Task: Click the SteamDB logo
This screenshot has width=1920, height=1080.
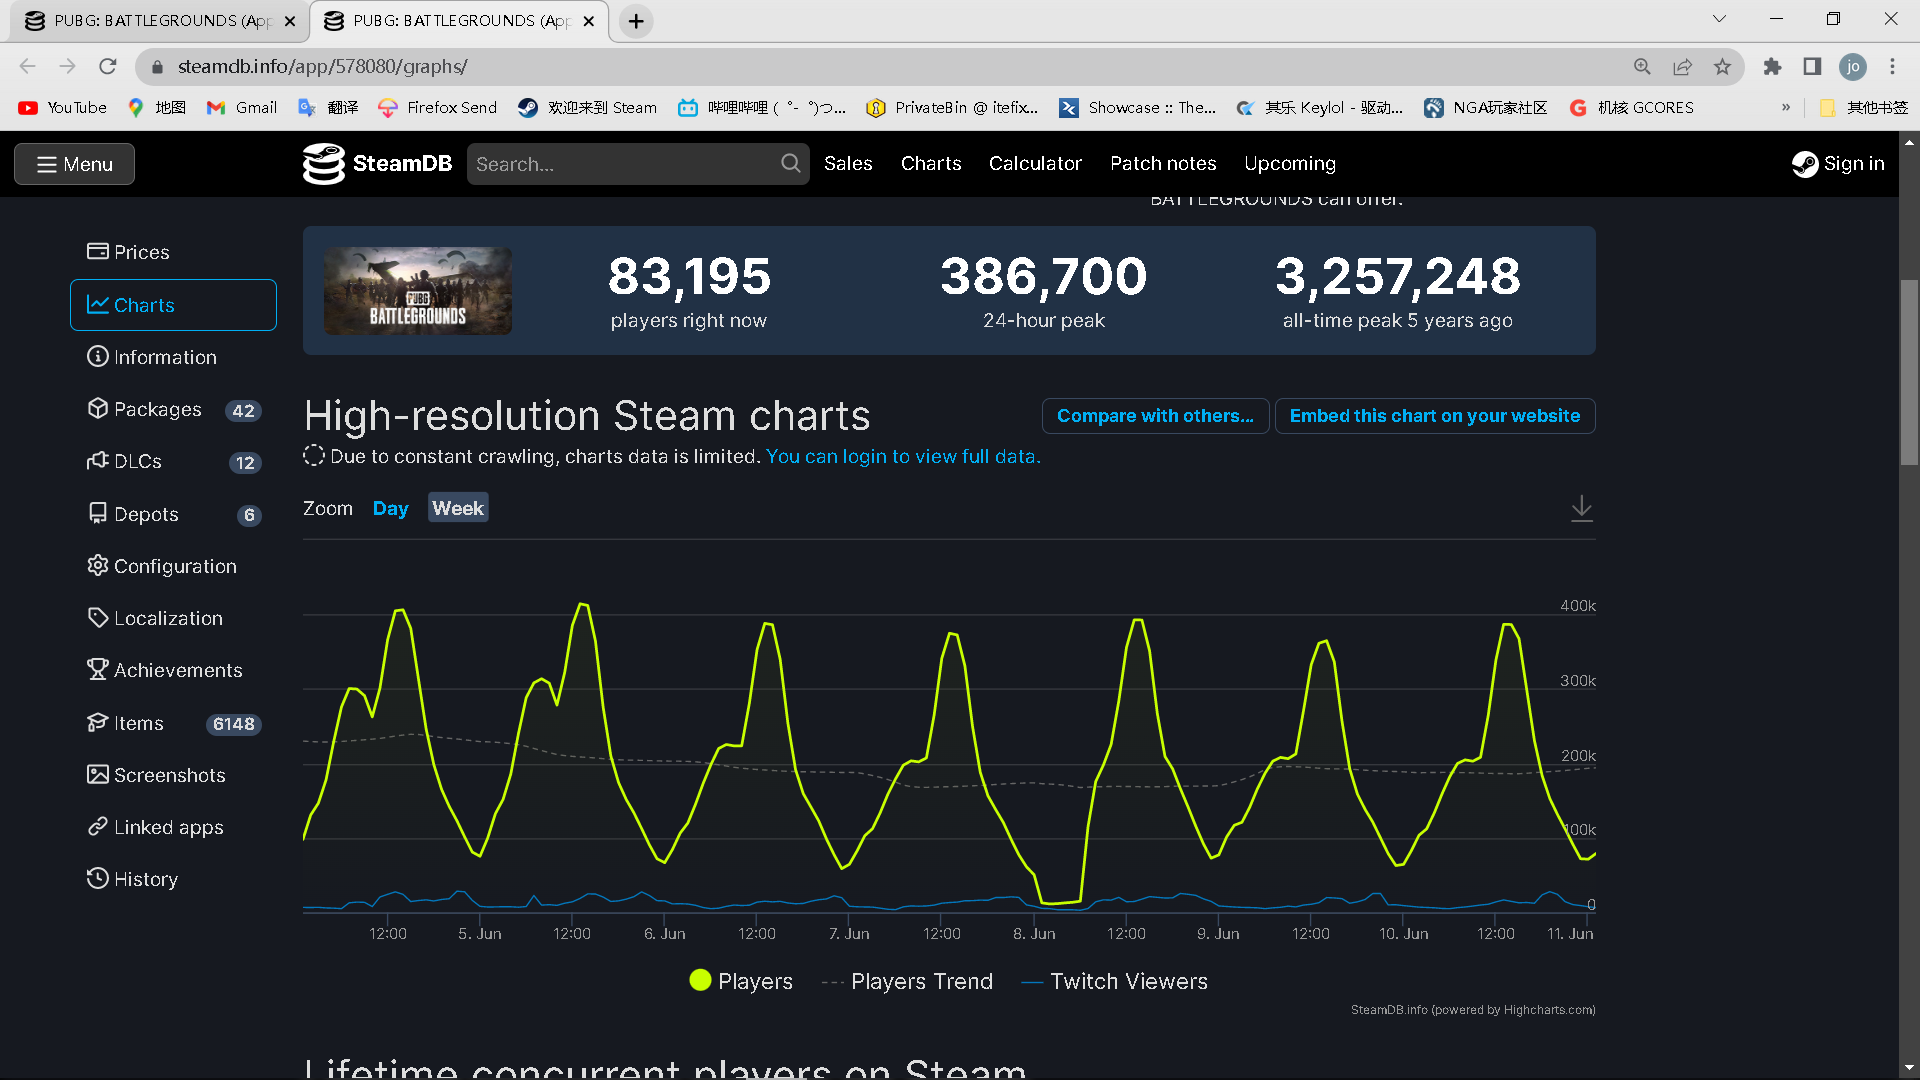Action: pyautogui.click(x=377, y=163)
